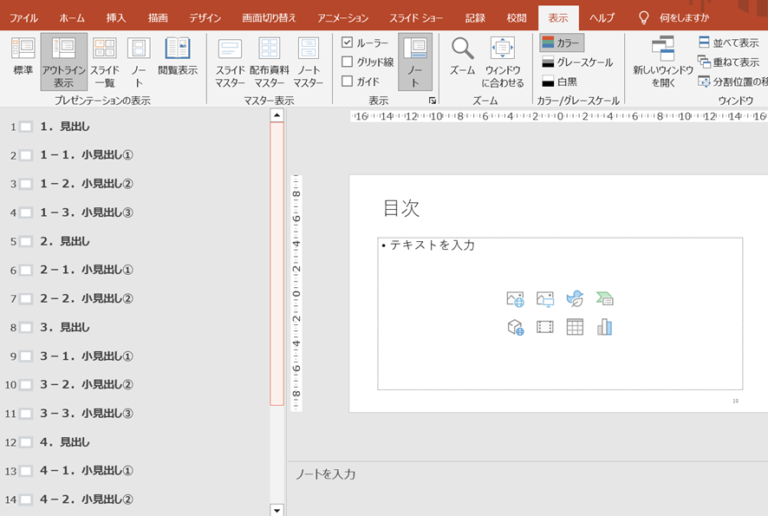
Task: Open the Home (ホーム) tab
Action: (x=72, y=18)
